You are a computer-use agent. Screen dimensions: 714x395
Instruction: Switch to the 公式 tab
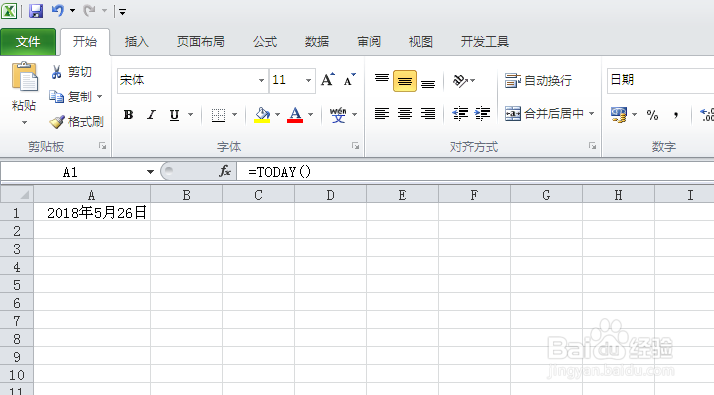(265, 42)
